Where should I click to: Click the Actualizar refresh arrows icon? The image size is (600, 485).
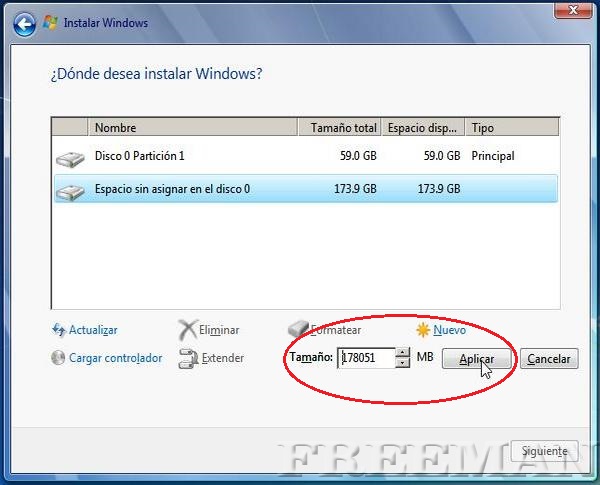pos(59,329)
